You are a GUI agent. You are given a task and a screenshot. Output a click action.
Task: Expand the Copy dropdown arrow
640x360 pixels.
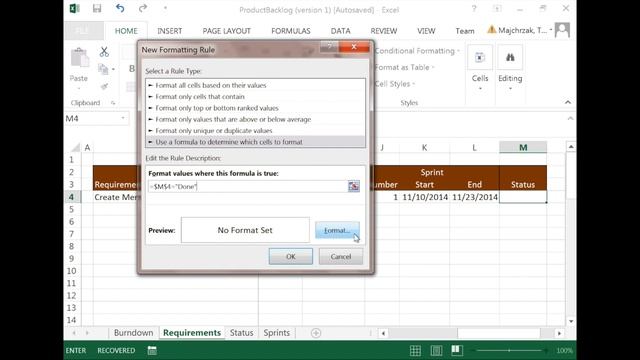[113, 70]
